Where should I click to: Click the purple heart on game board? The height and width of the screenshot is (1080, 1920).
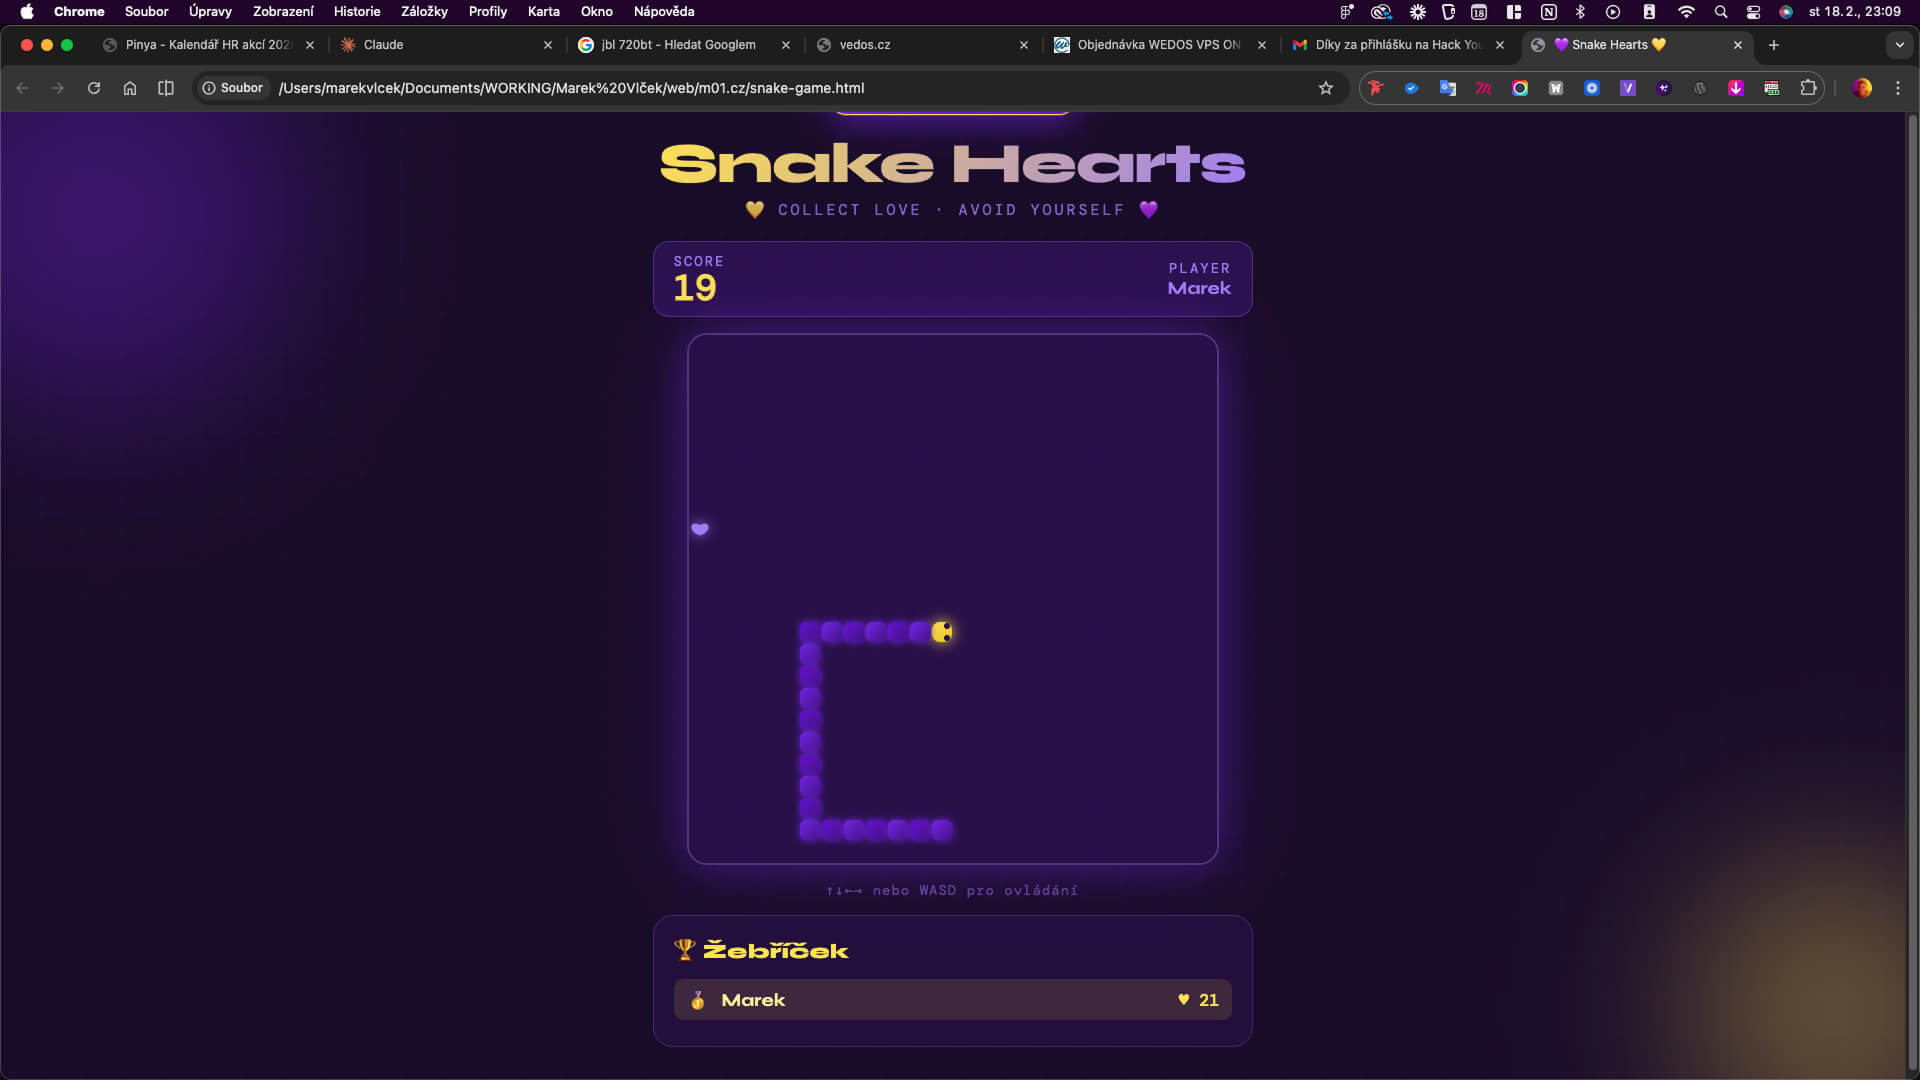700,529
